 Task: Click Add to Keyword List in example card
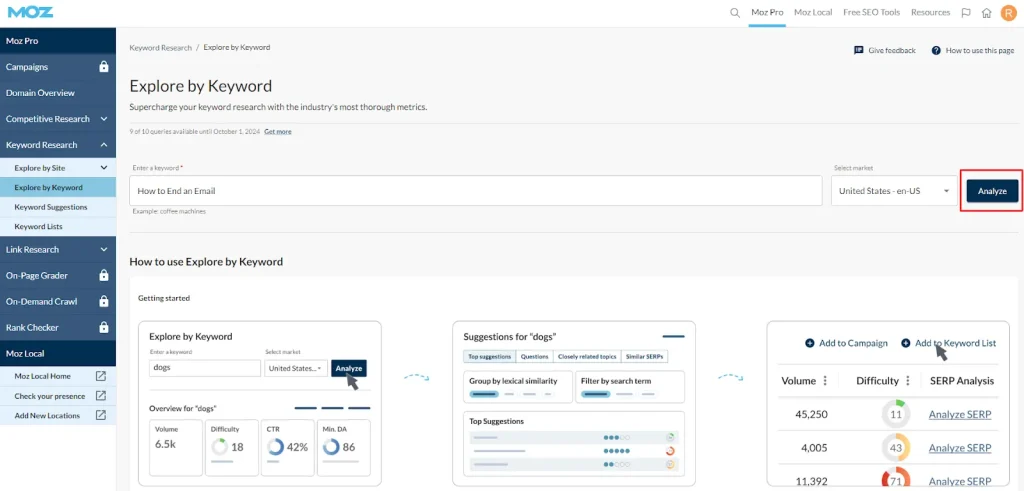coord(955,343)
